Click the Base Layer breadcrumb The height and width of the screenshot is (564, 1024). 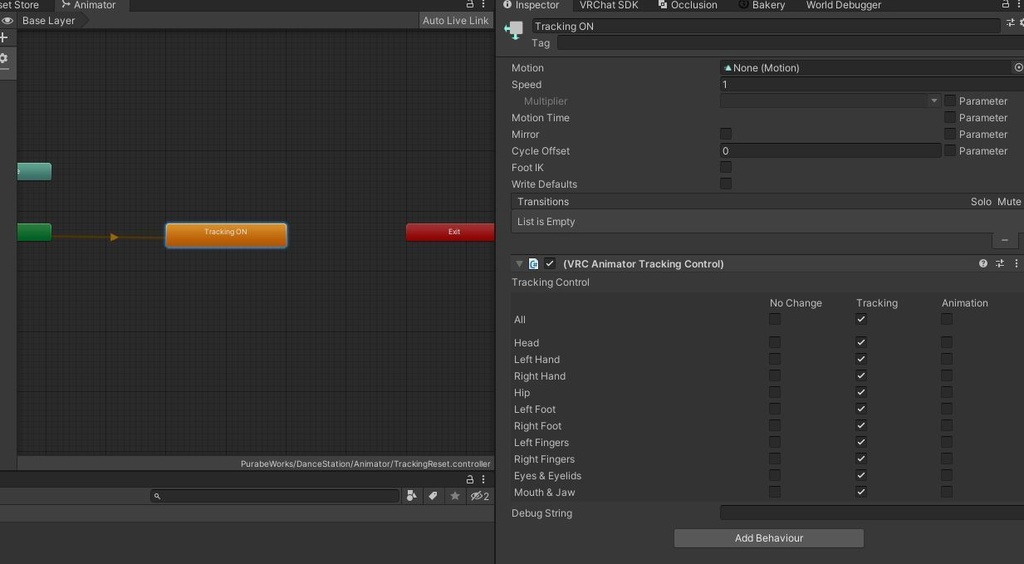point(50,20)
